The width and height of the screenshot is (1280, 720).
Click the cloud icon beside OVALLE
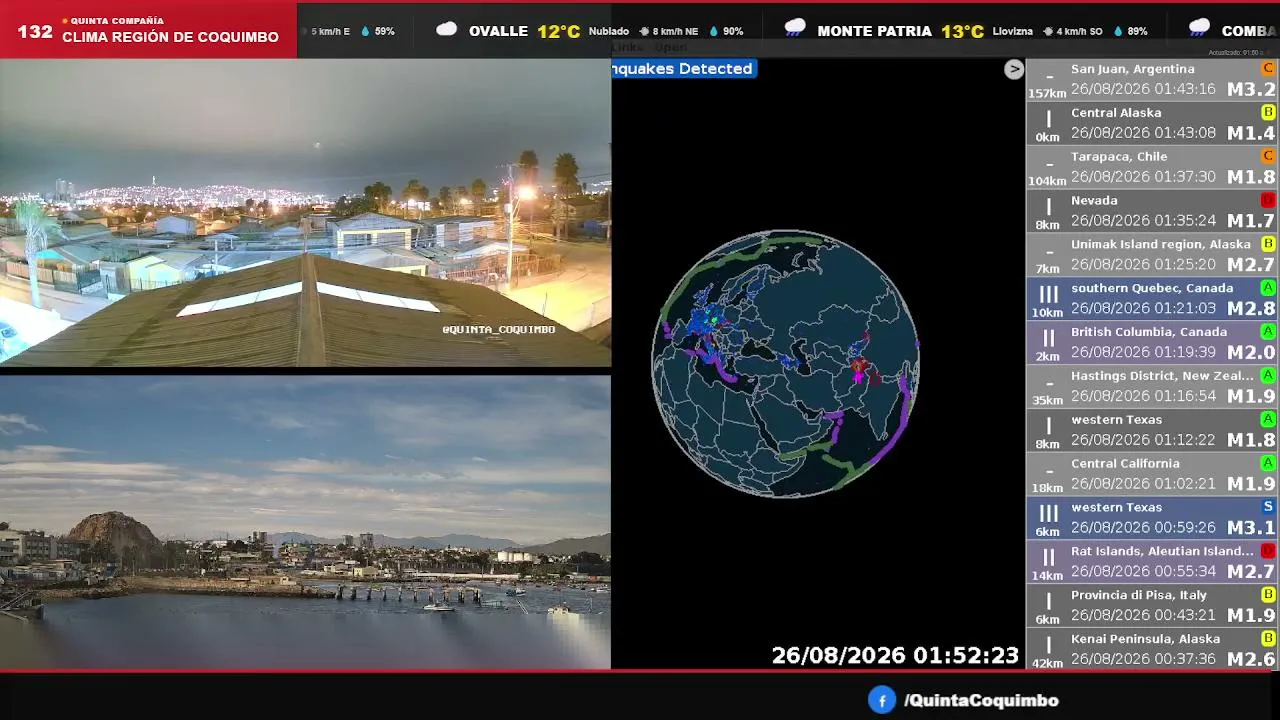pyautogui.click(x=447, y=29)
